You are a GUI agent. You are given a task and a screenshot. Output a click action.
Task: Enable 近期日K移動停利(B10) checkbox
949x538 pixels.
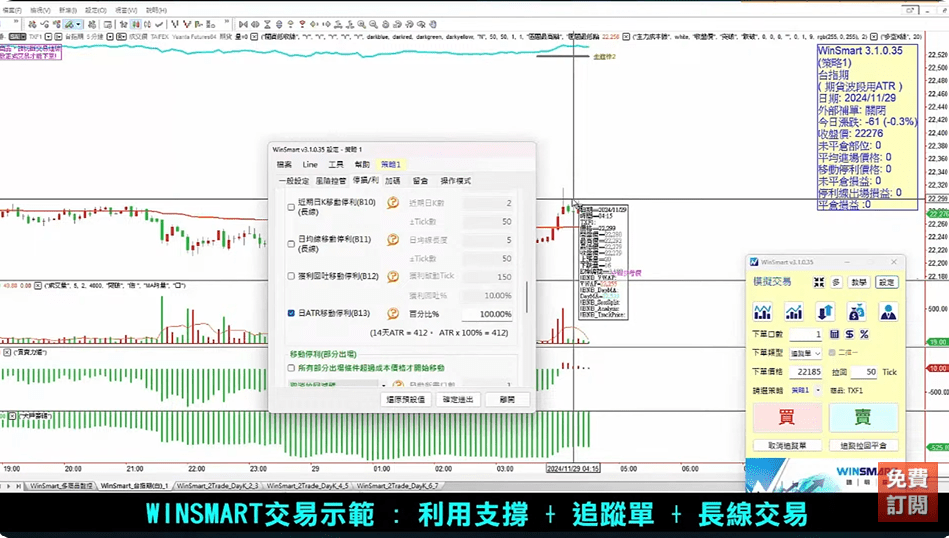291,206
